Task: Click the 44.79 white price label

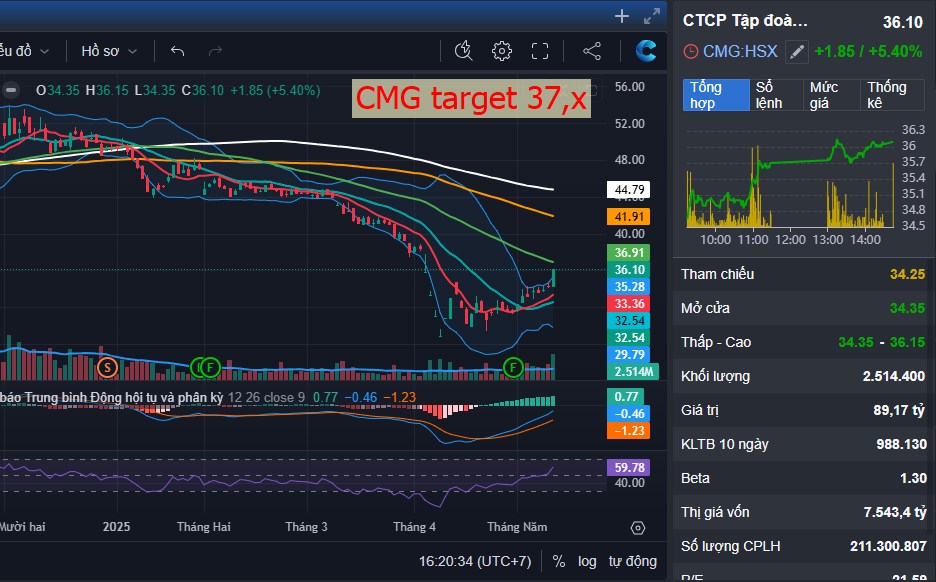Action: pos(629,190)
